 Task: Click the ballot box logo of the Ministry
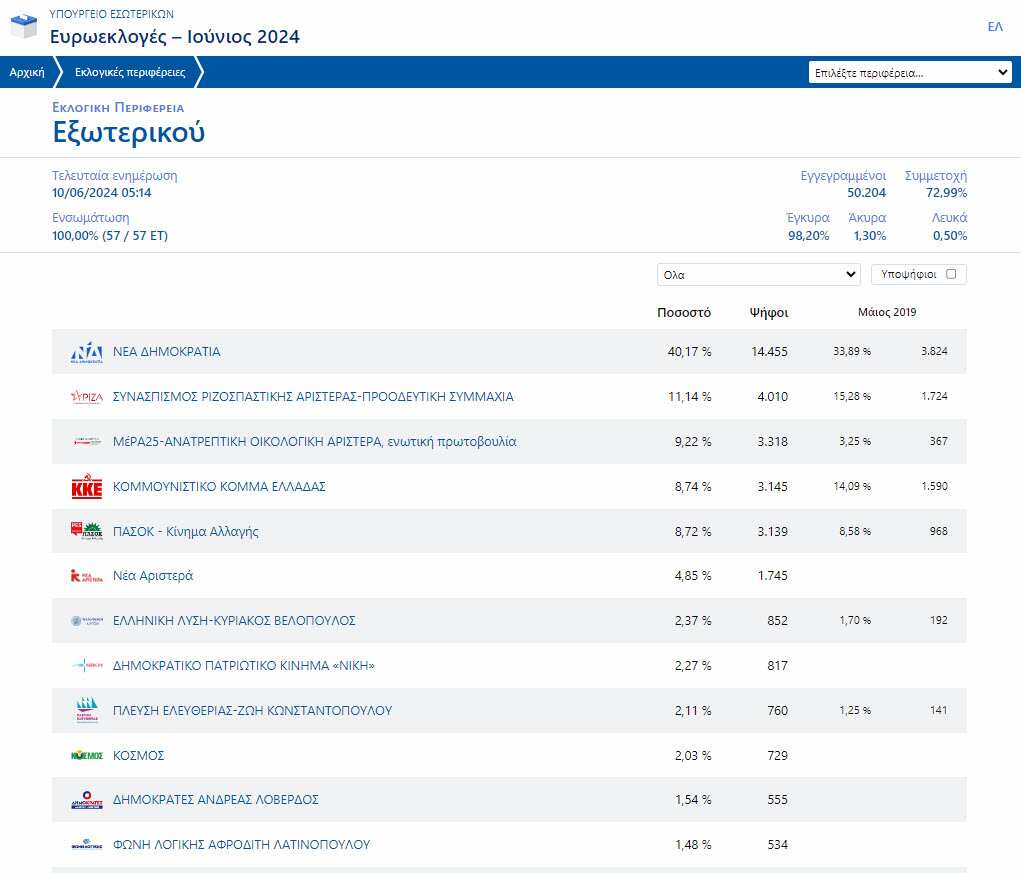22,25
